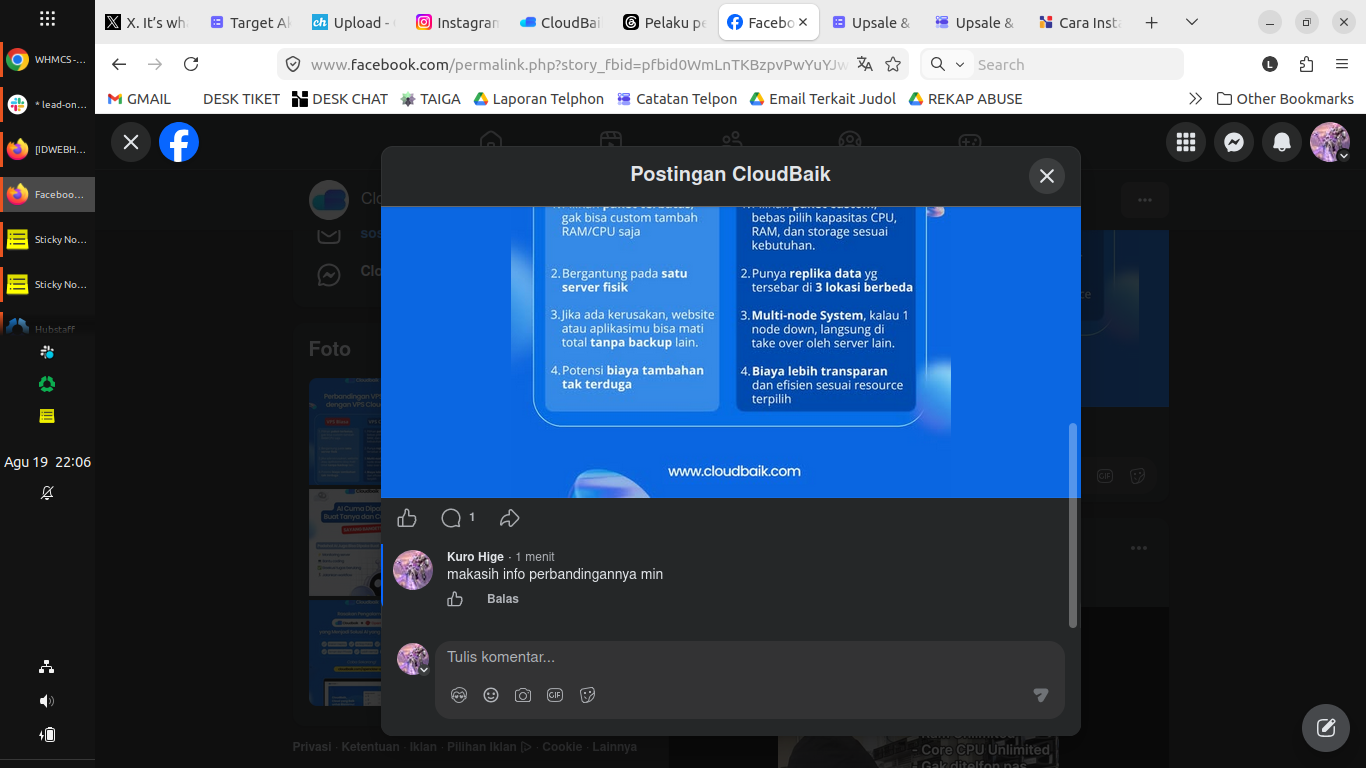Start a new message with the compose icon
Image resolution: width=1366 pixels, height=768 pixels.
coord(1326,728)
